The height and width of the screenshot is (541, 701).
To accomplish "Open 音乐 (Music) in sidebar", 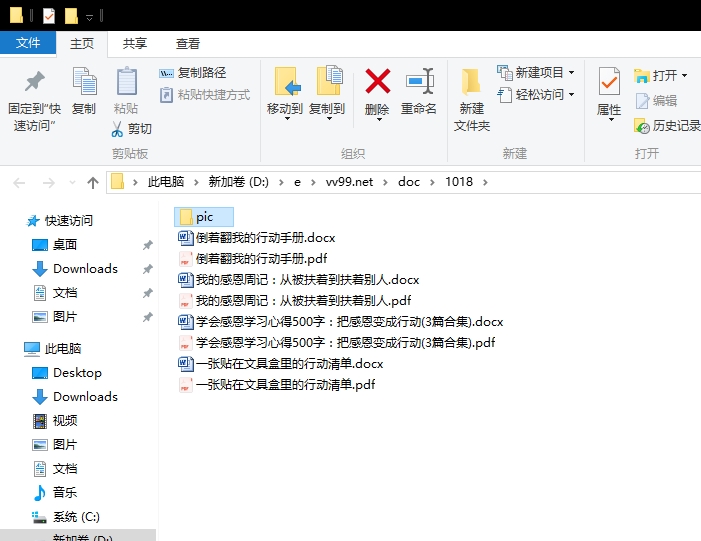I will (54, 493).
